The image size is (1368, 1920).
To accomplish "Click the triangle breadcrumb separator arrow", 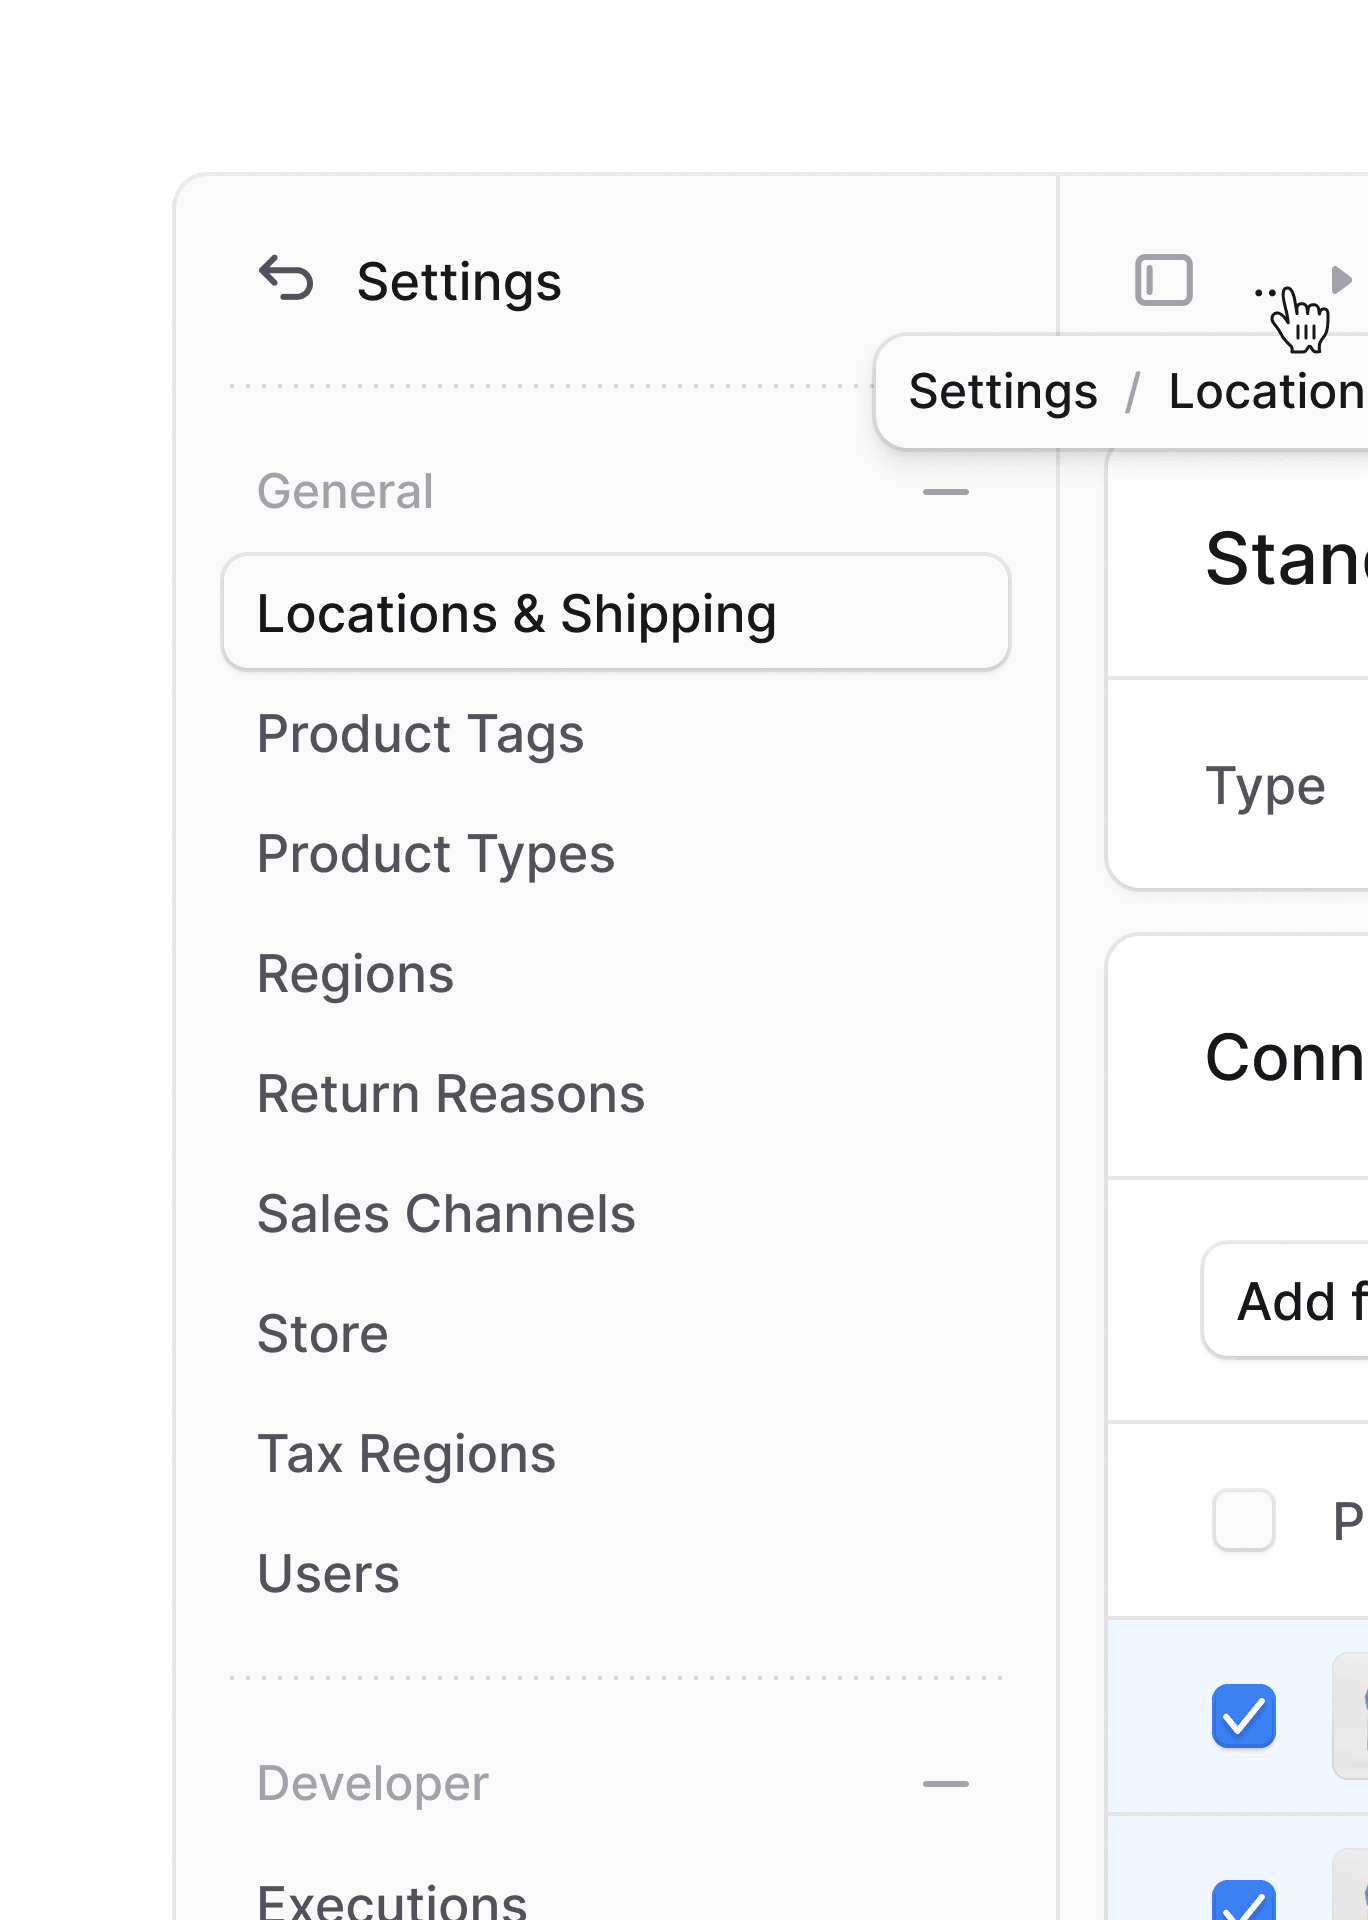I will 1341,280.
